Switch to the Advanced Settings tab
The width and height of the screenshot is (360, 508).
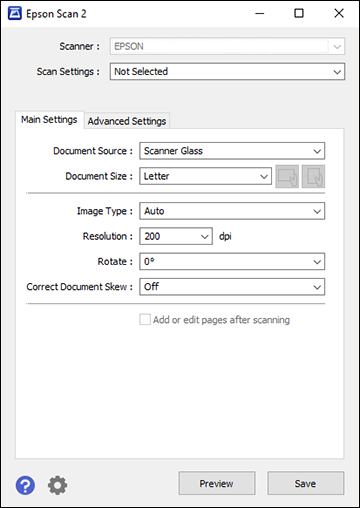point(127,121)
